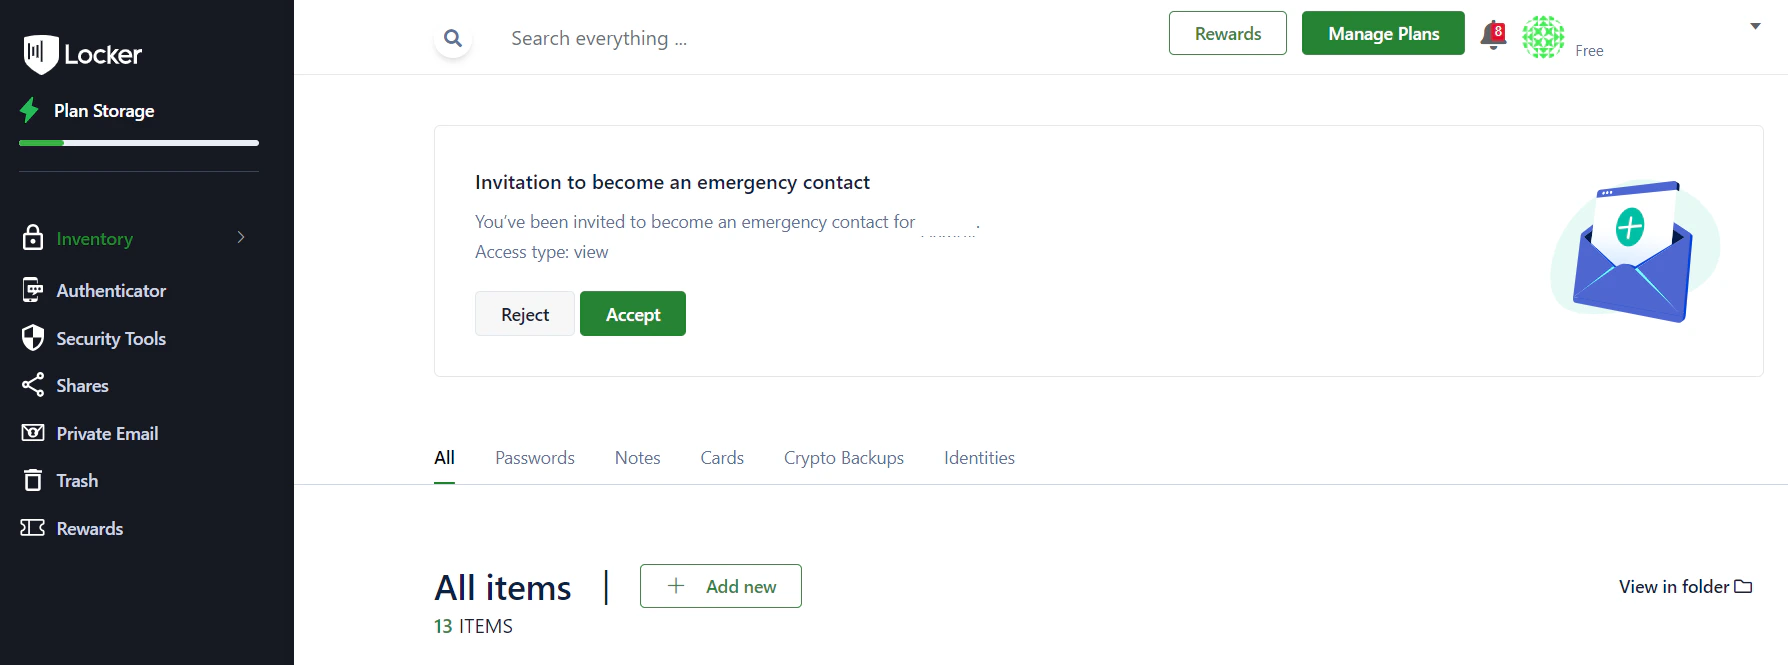Reject the emergency contact invitation
This screenshot has height=665, width=1788.
[x=524, y=313]
